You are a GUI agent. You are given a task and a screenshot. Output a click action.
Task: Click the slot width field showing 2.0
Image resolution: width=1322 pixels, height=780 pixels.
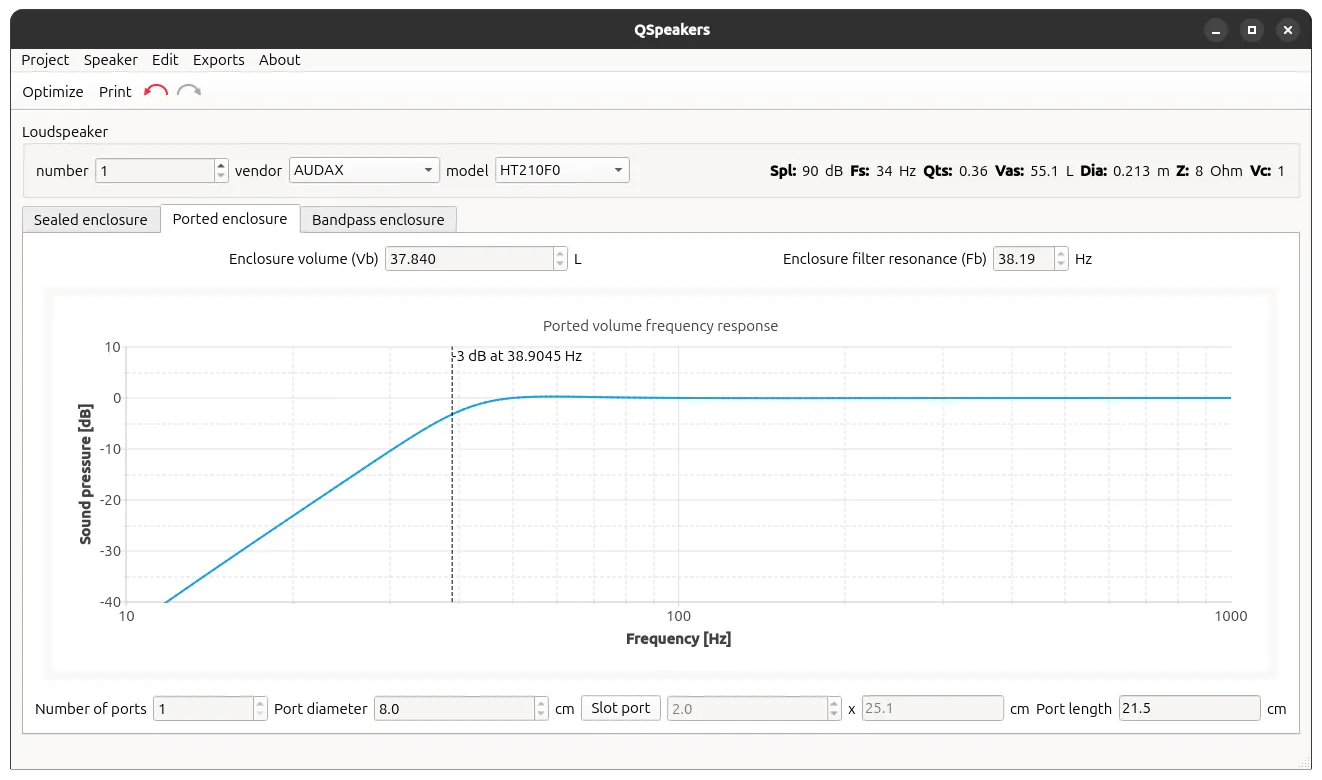click(x=748, y=709)
